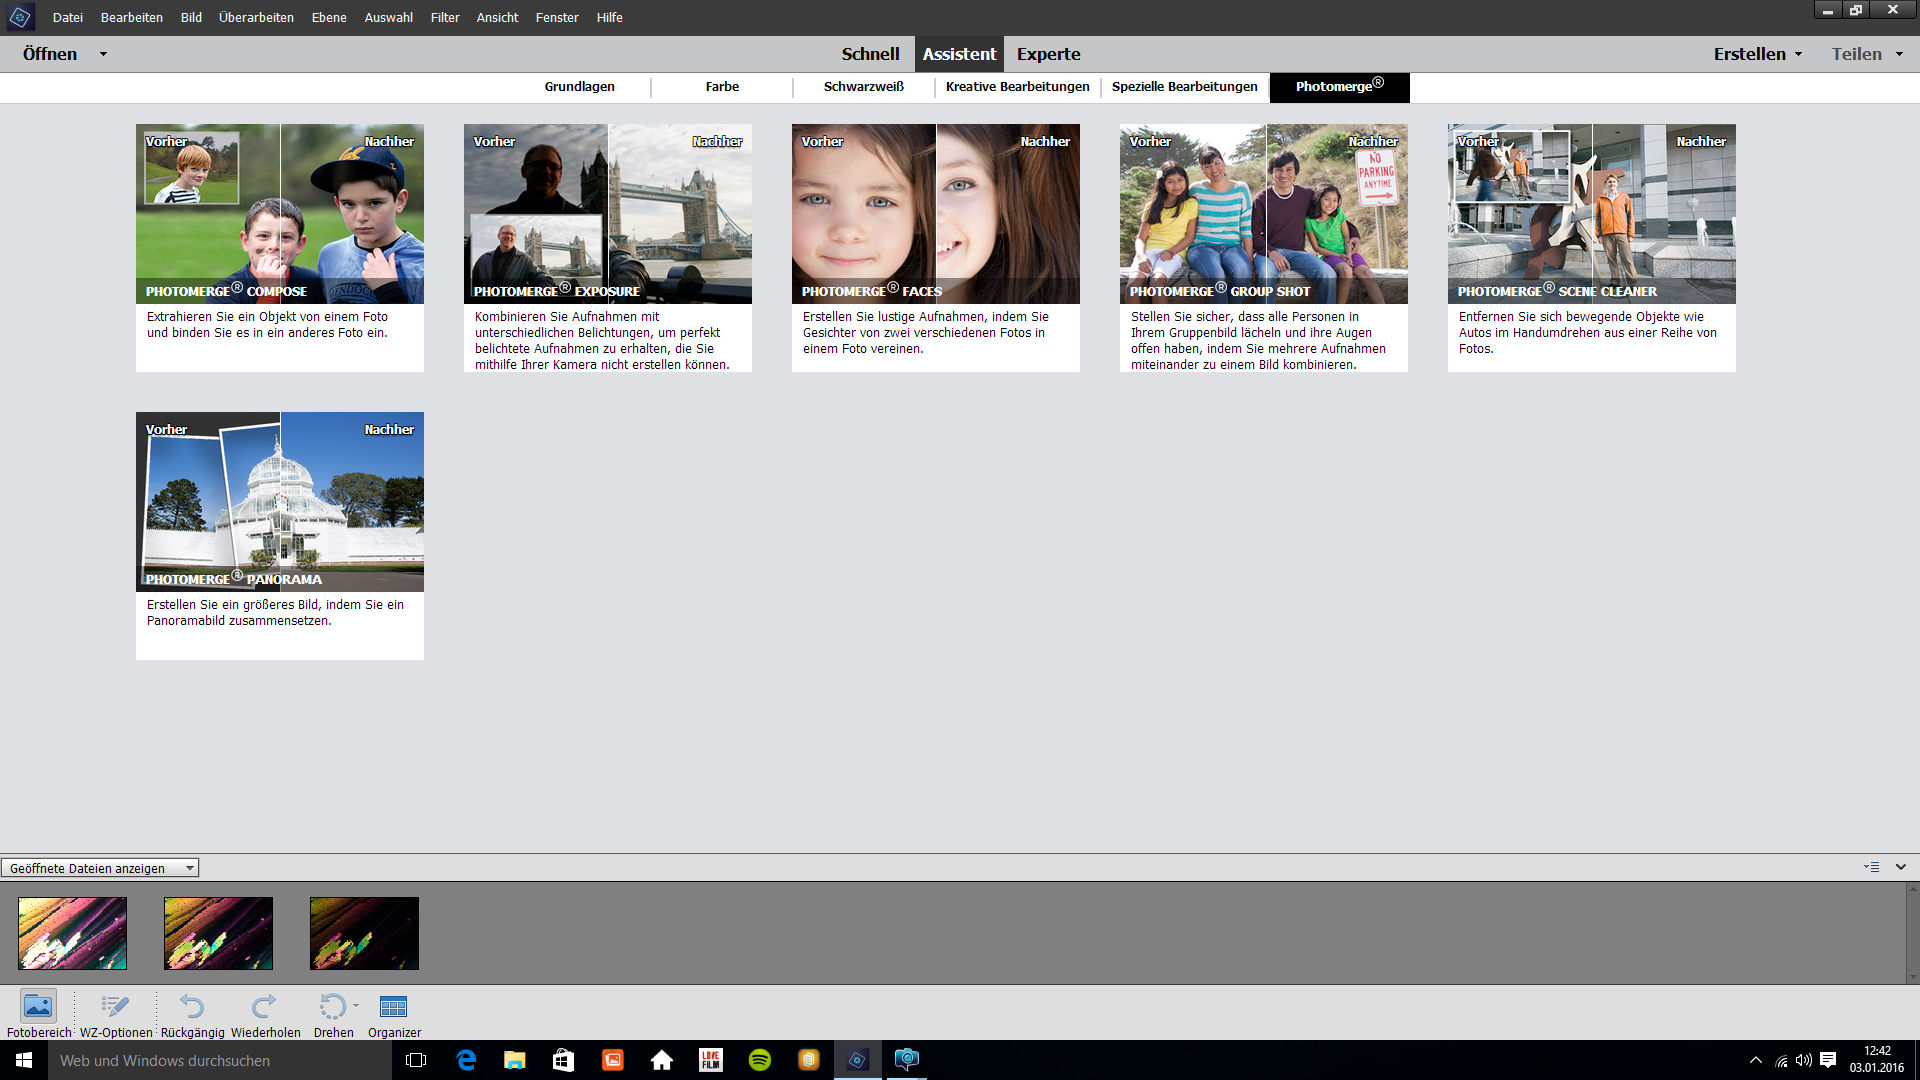Switch to Experte mode
This screenshot has width=1920, height=1080.
click(1048, 54)
